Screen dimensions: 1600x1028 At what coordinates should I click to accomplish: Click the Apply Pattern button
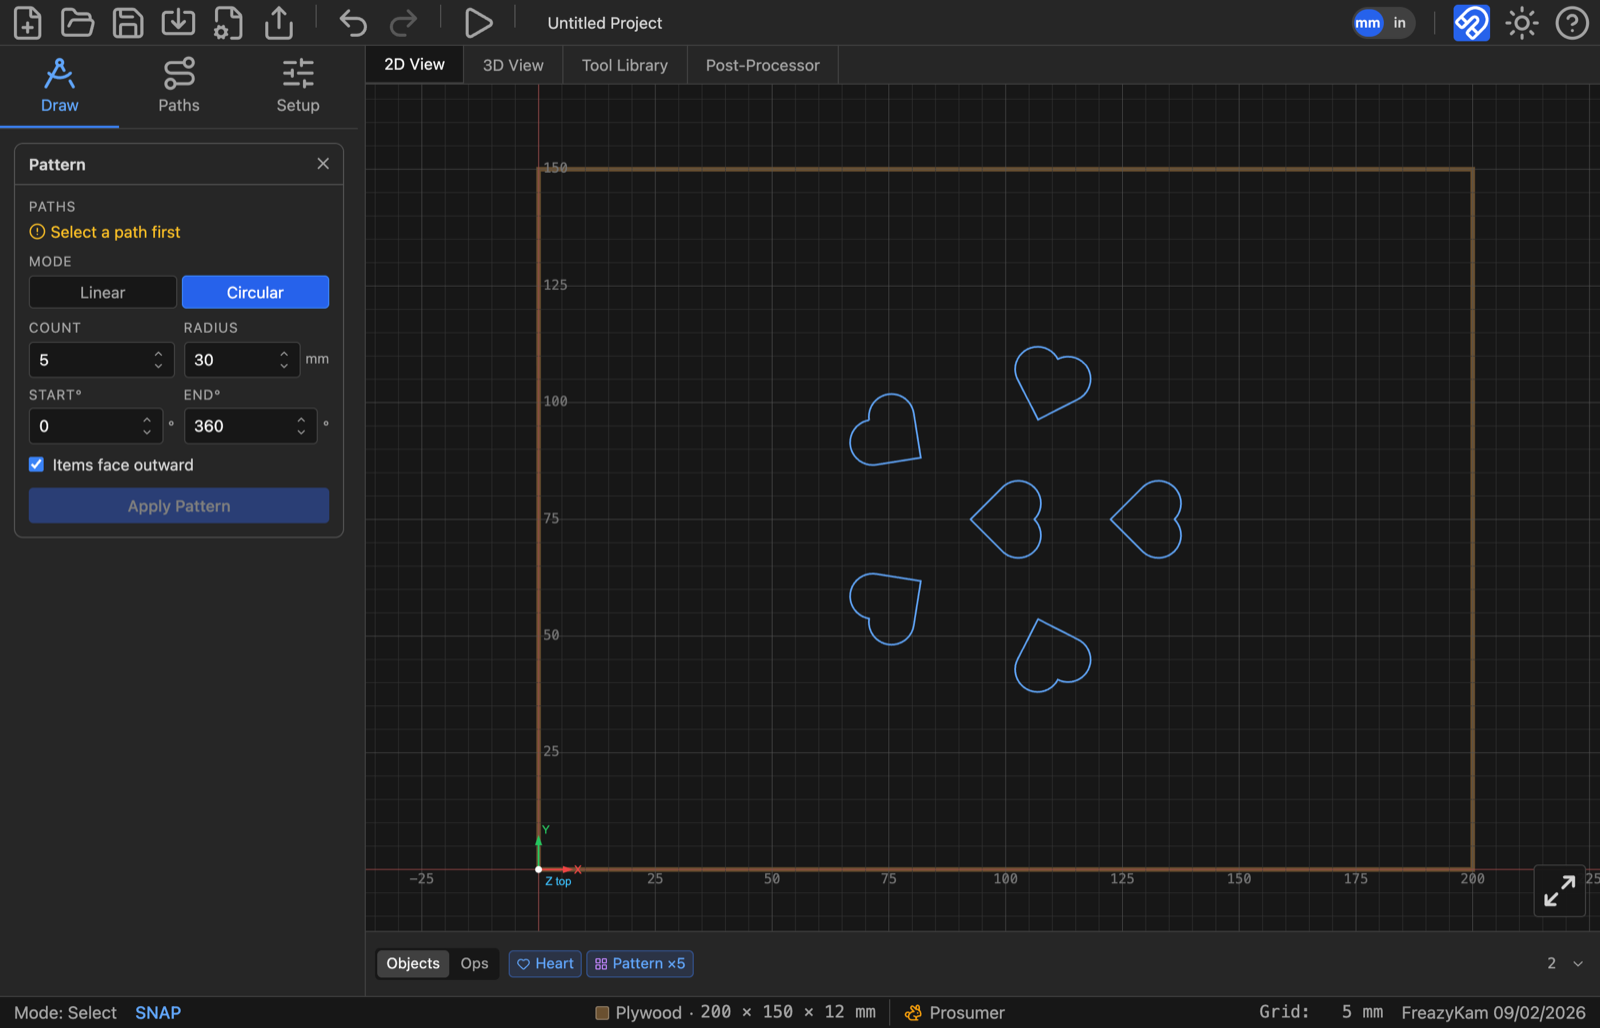179,506
